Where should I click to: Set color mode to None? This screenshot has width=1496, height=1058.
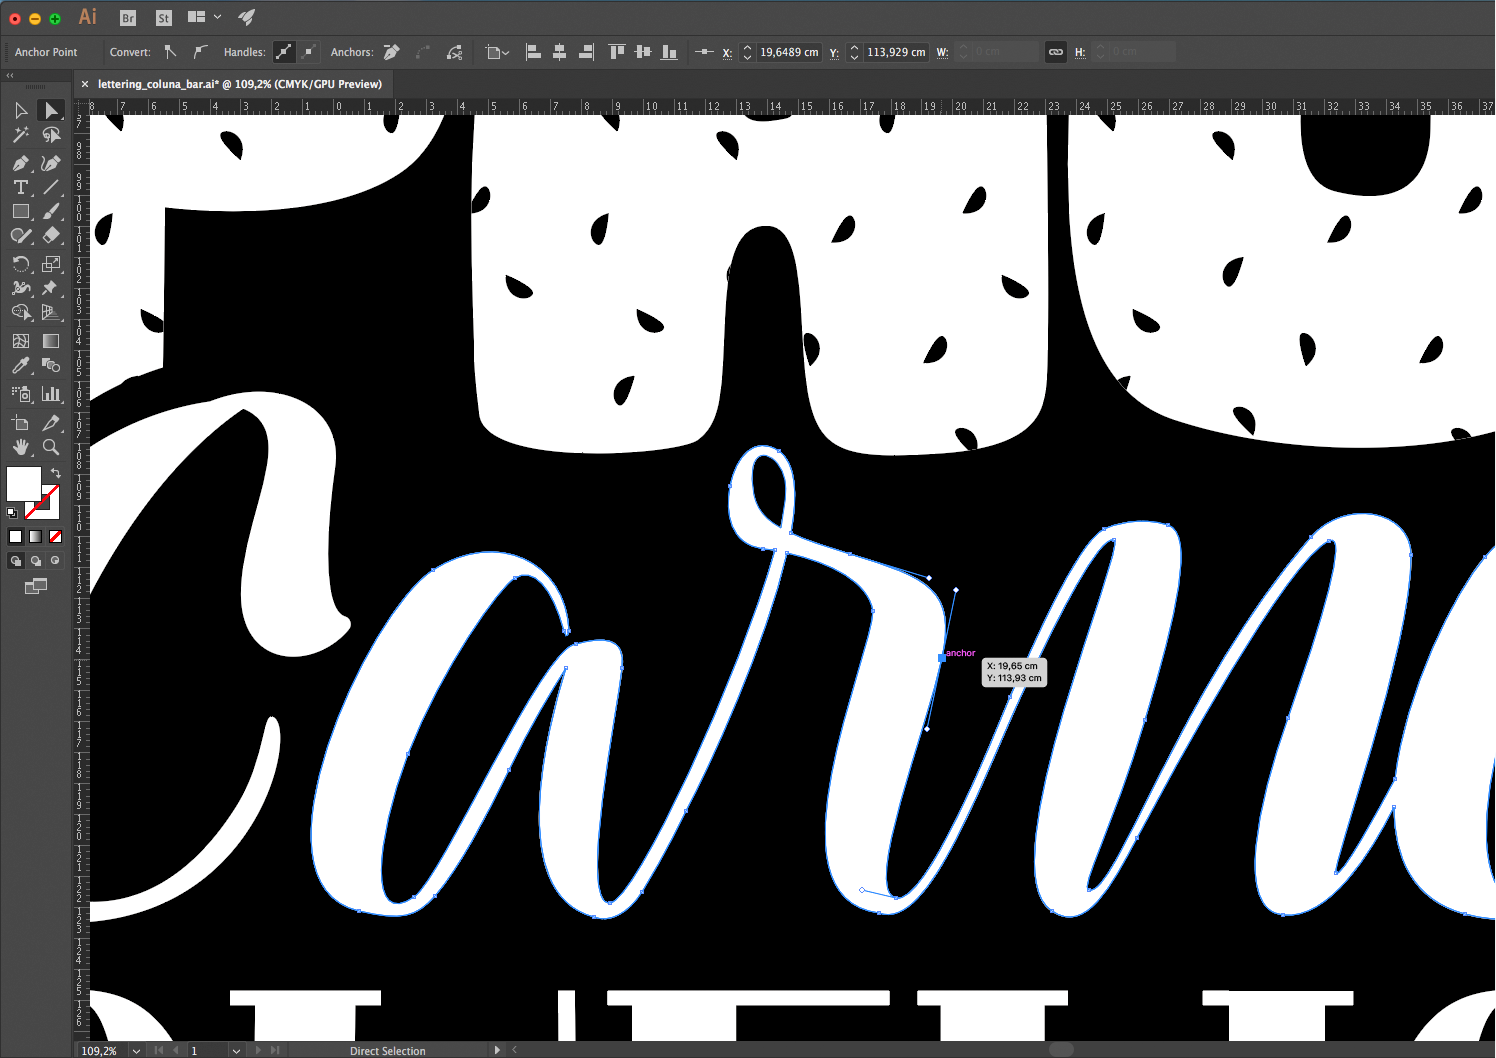[x=55, y=537]
